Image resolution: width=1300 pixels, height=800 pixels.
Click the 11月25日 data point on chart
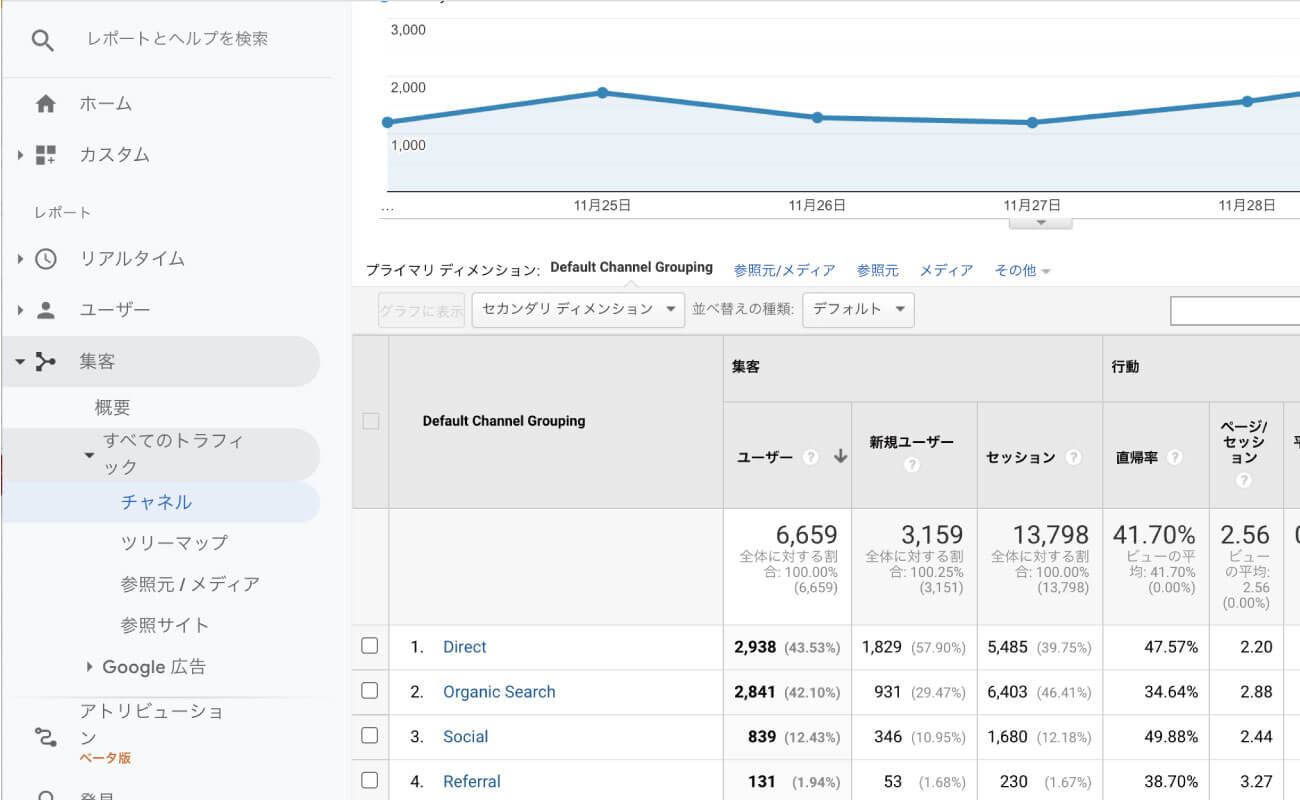[x=602, y=92]
